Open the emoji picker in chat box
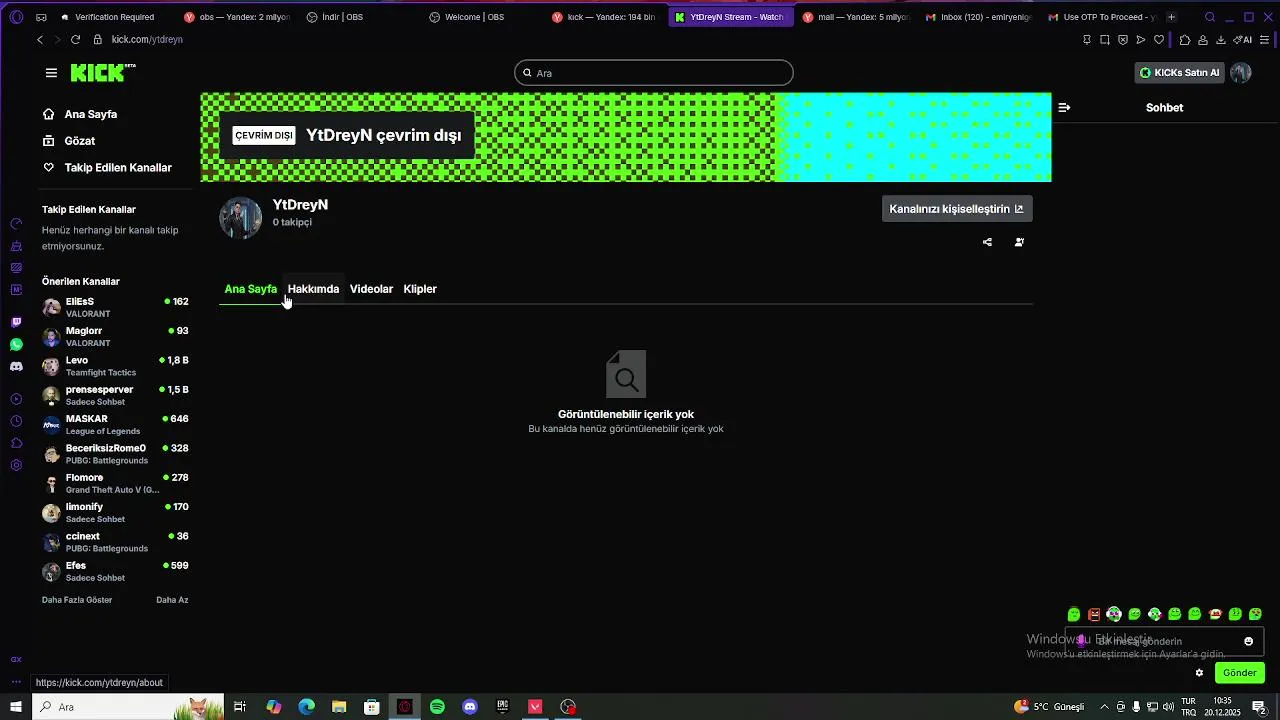 pos(1248,641)
